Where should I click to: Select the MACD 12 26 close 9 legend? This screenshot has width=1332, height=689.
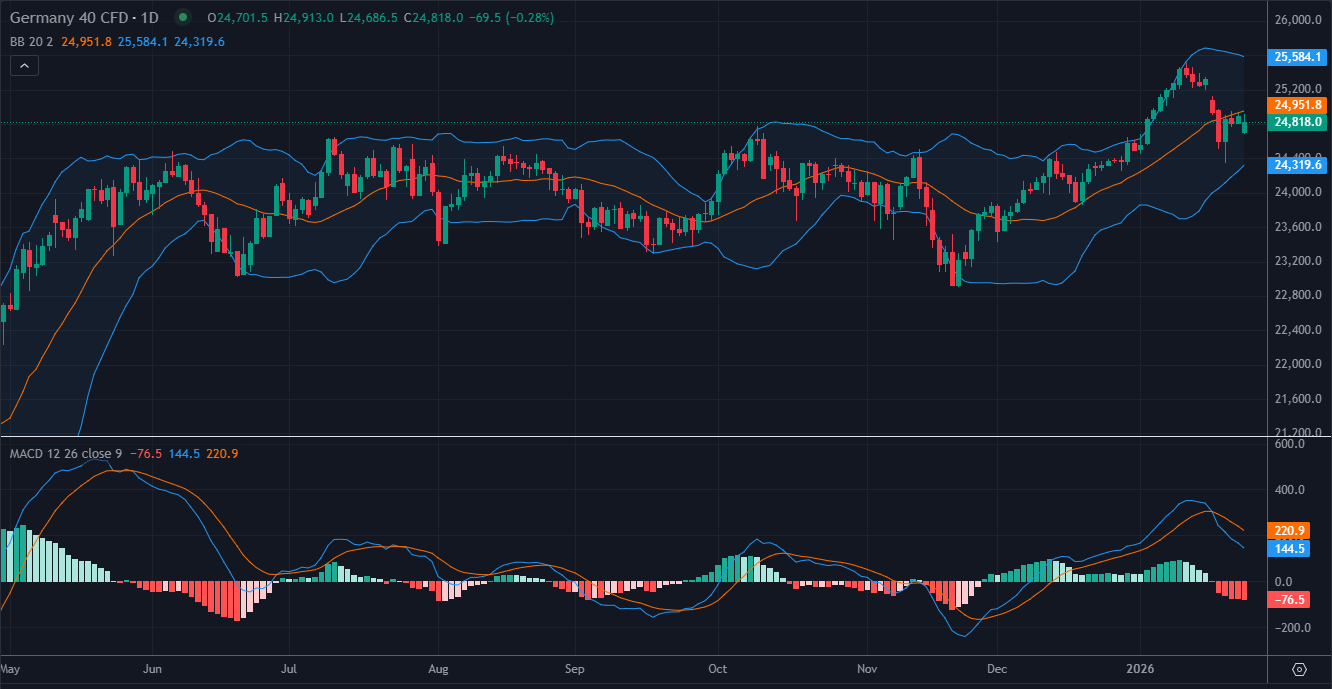(x=63, y=453)
